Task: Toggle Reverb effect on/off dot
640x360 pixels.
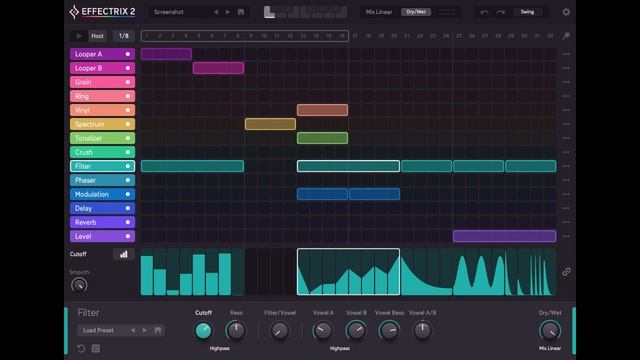Action: [x=128, y=222]
